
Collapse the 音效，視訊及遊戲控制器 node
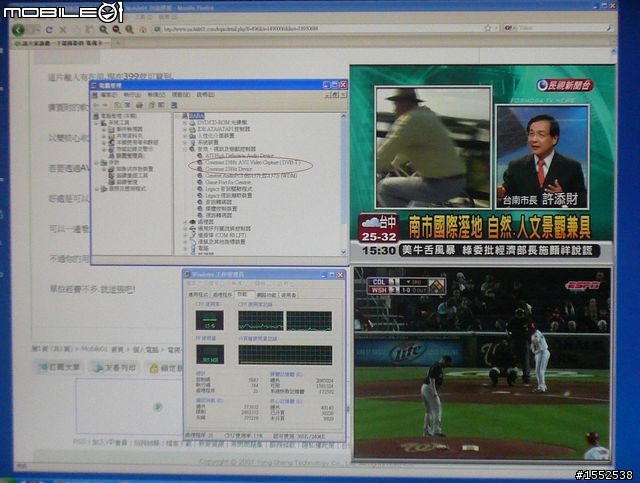point(184,149)
